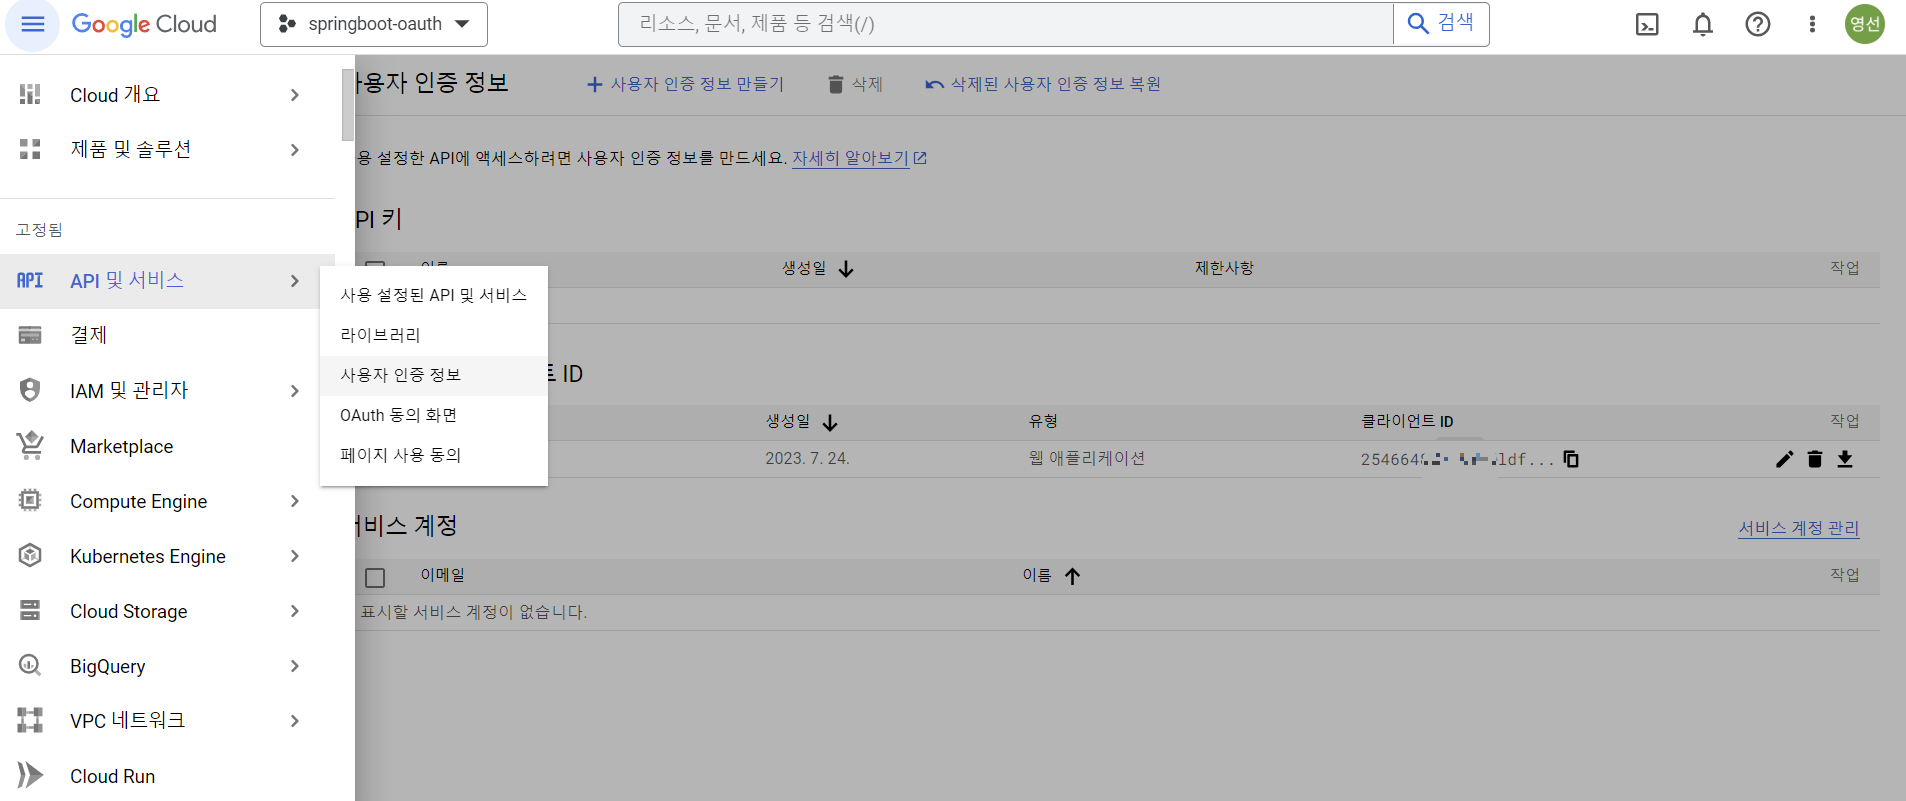The height and width of the screenshot is (801, 1906).
Task: Click 삭제된 사용자 인증 정보 복원 button
Action: (1043, 84)
